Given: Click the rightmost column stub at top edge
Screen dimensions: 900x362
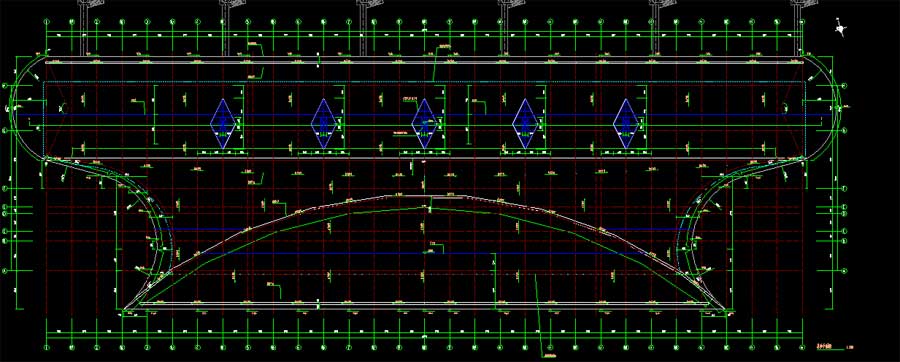Looking at the screenshot, I should (797, 28).
